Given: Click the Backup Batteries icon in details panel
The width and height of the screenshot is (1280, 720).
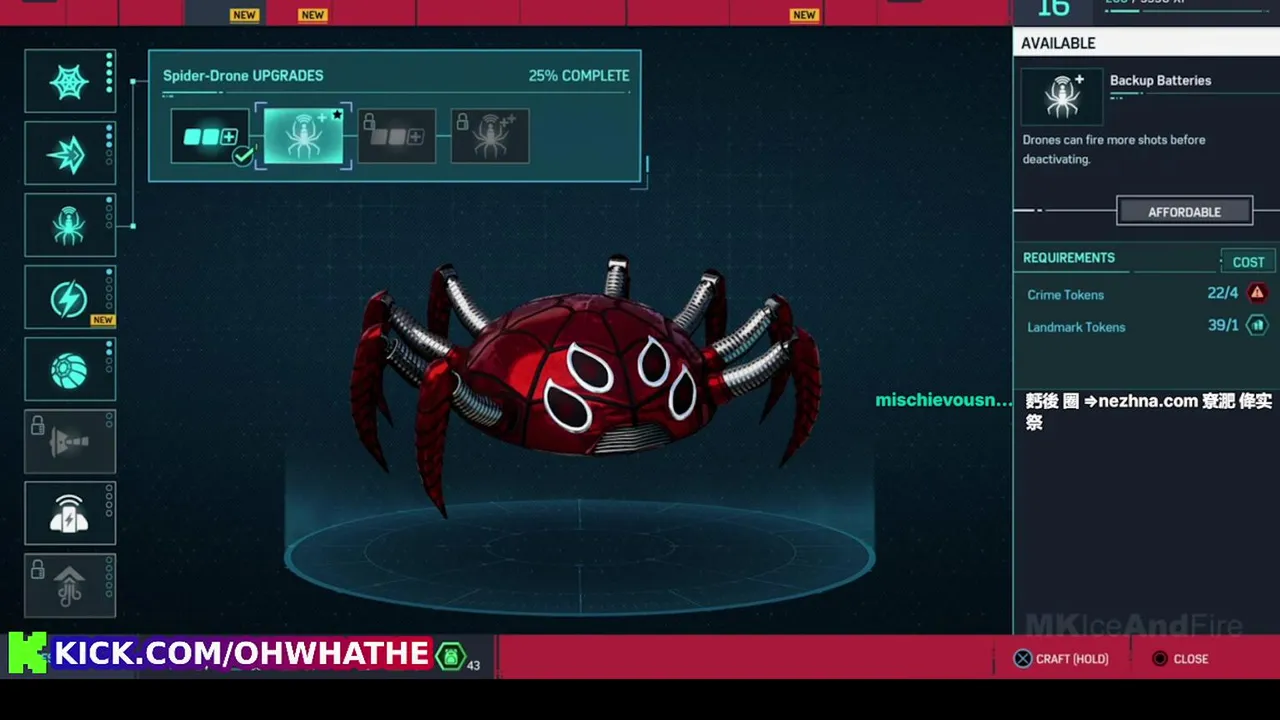Looking at the screenshot, I should [1061, 97].
